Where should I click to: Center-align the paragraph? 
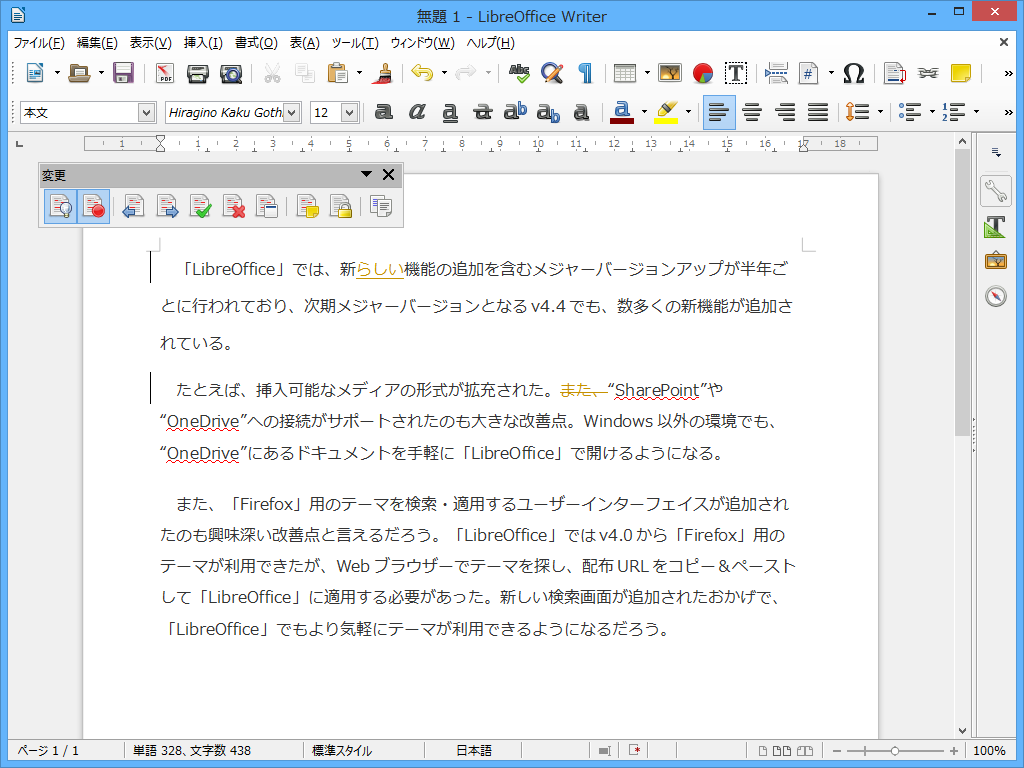[x=752, y=112]
